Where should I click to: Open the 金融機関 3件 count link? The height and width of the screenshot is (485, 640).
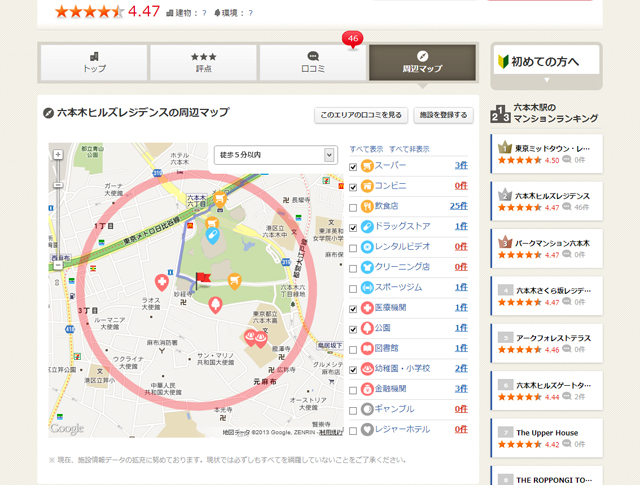tap(461, 389)
